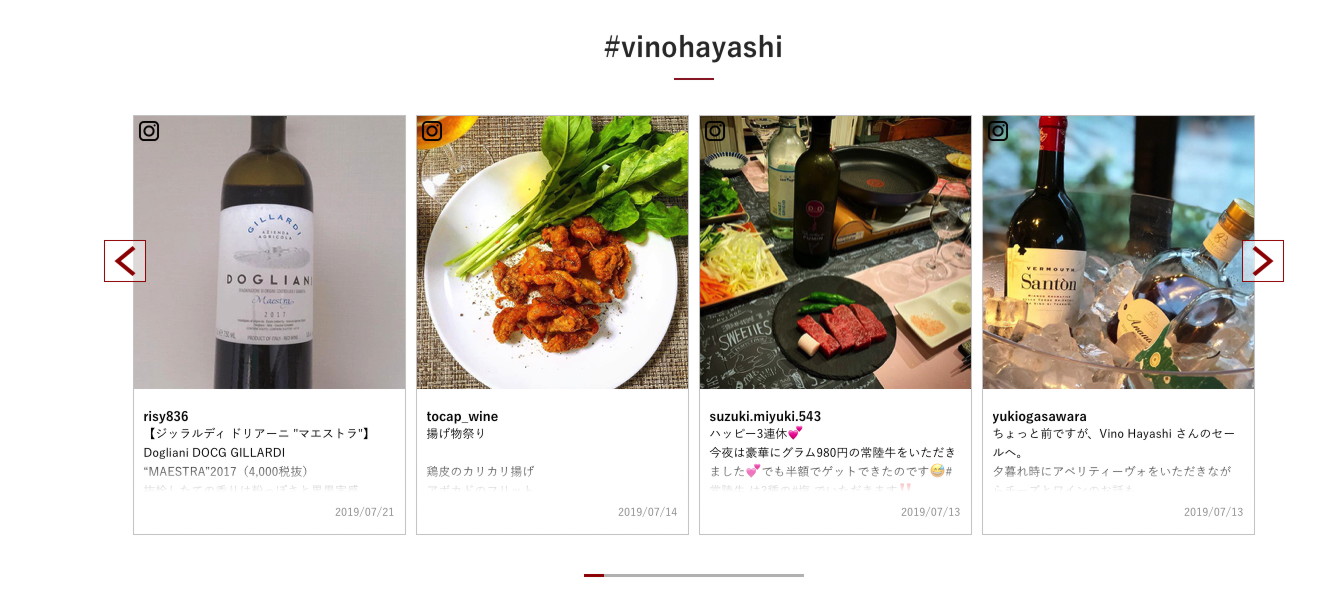Open the beef and pan table photo

[x=835, y=252]
